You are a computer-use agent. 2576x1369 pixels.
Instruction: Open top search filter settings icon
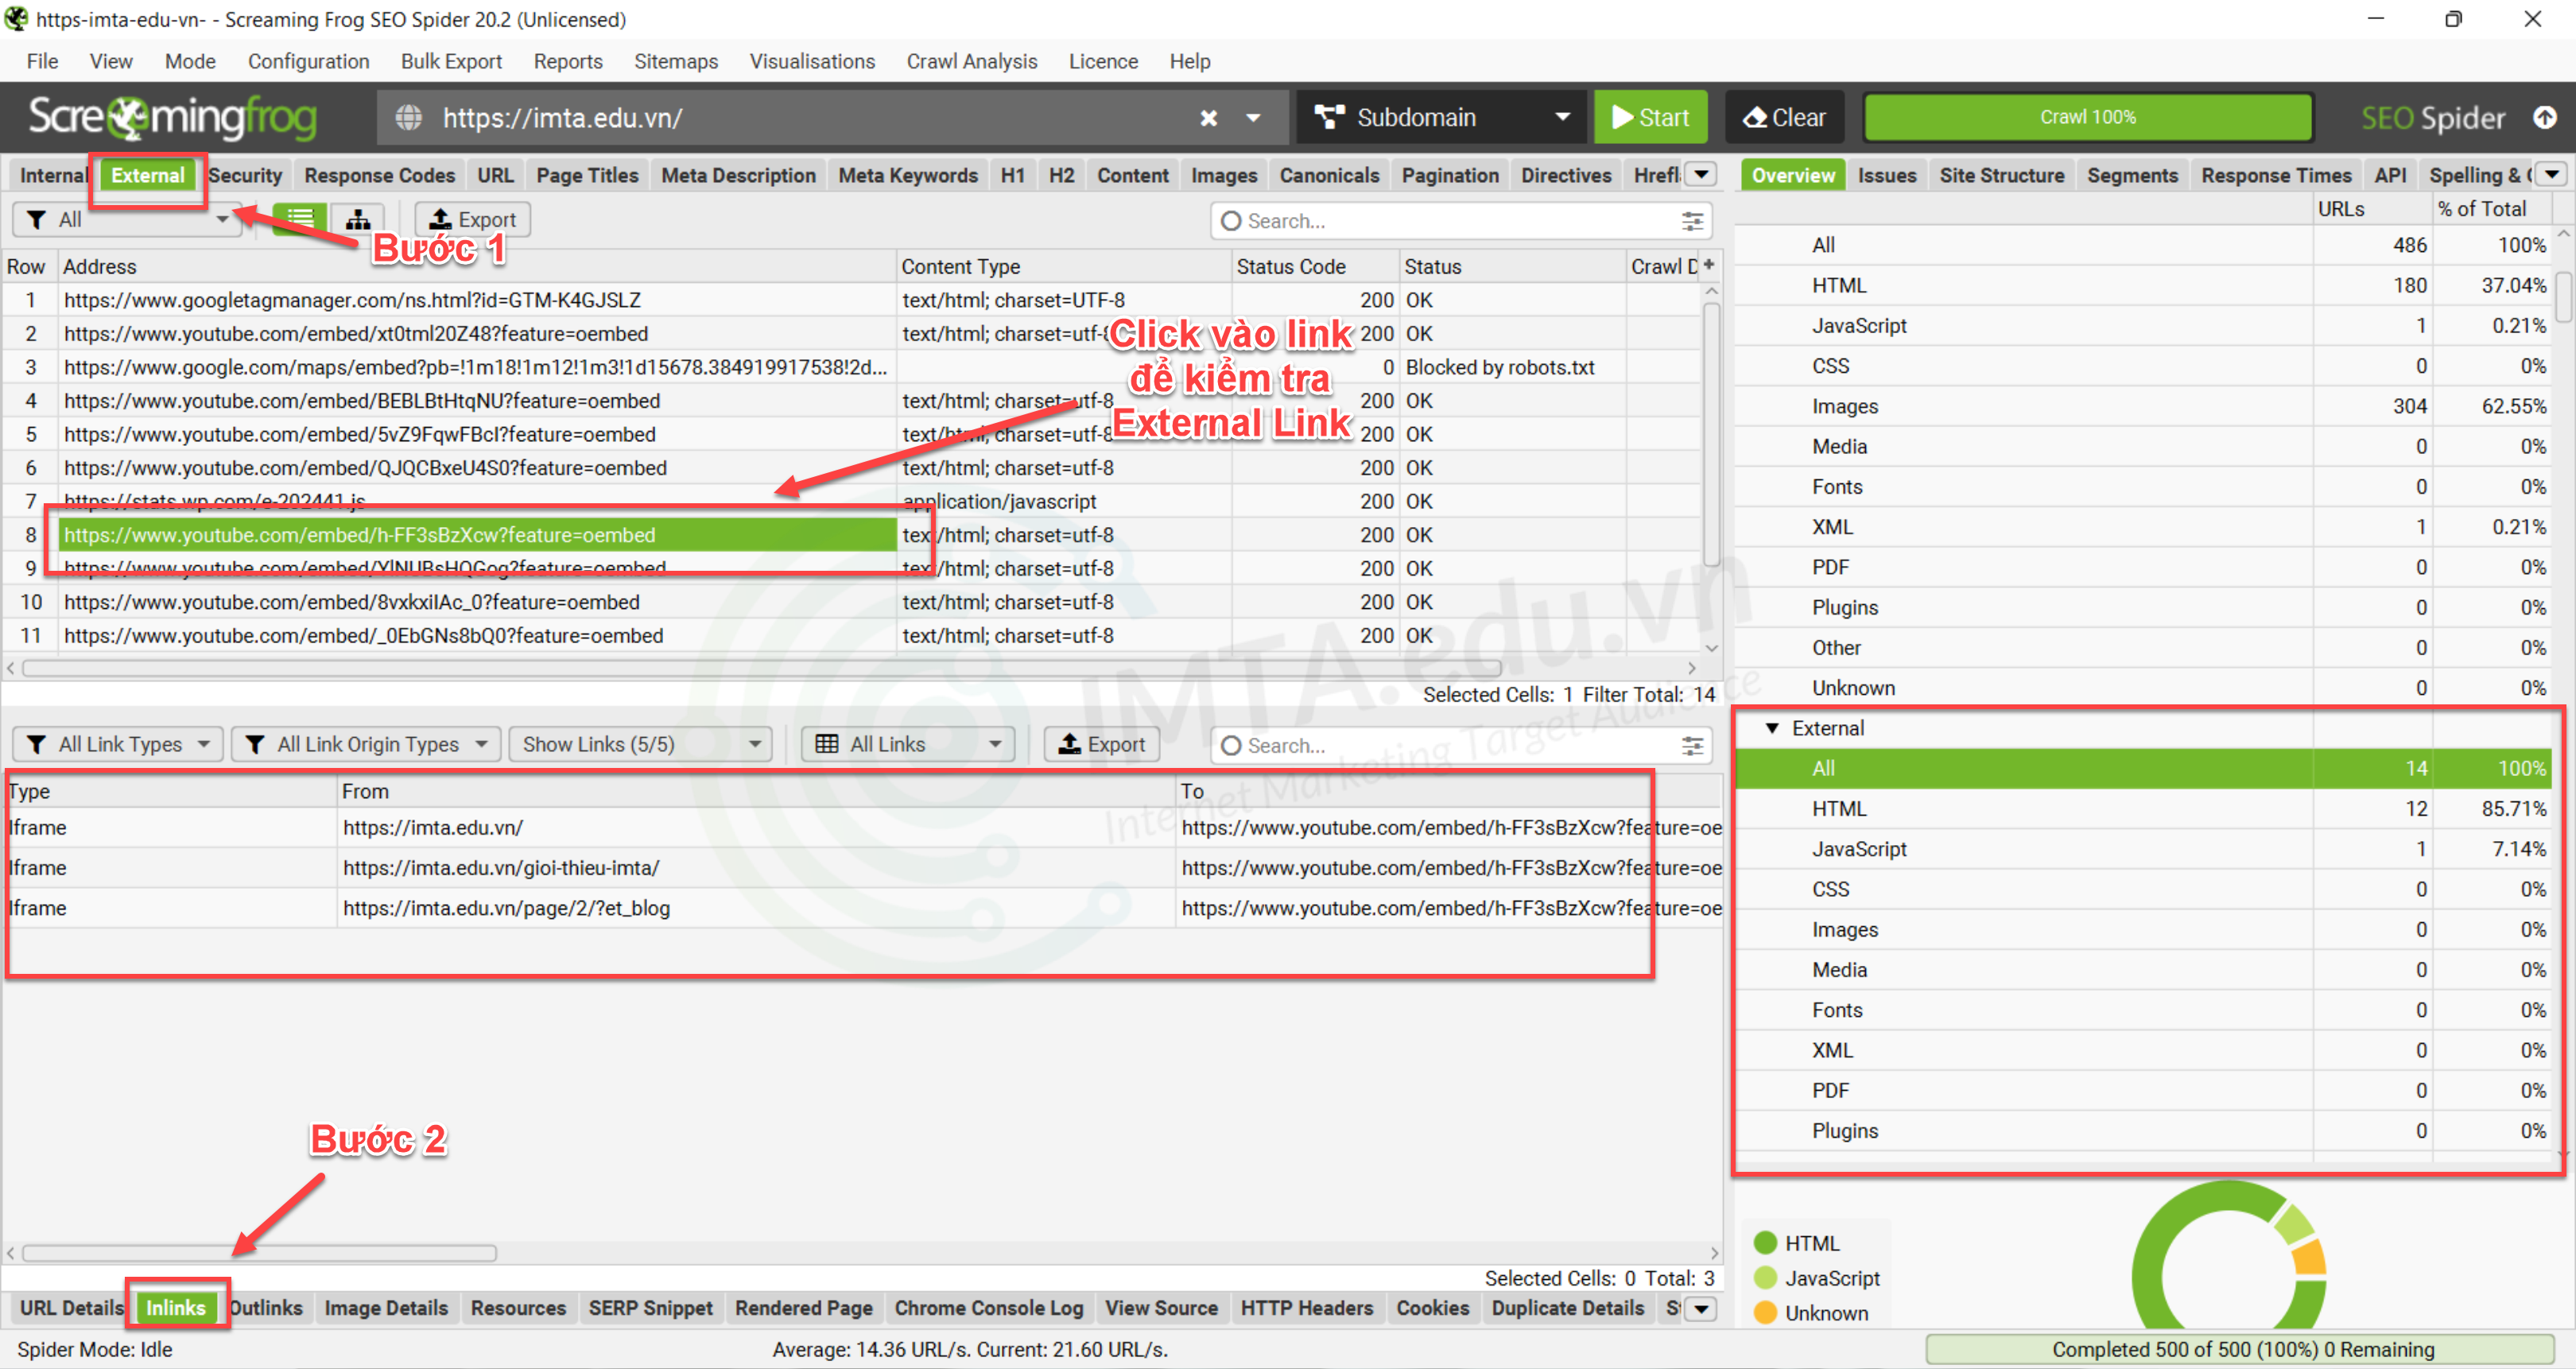1692,221
